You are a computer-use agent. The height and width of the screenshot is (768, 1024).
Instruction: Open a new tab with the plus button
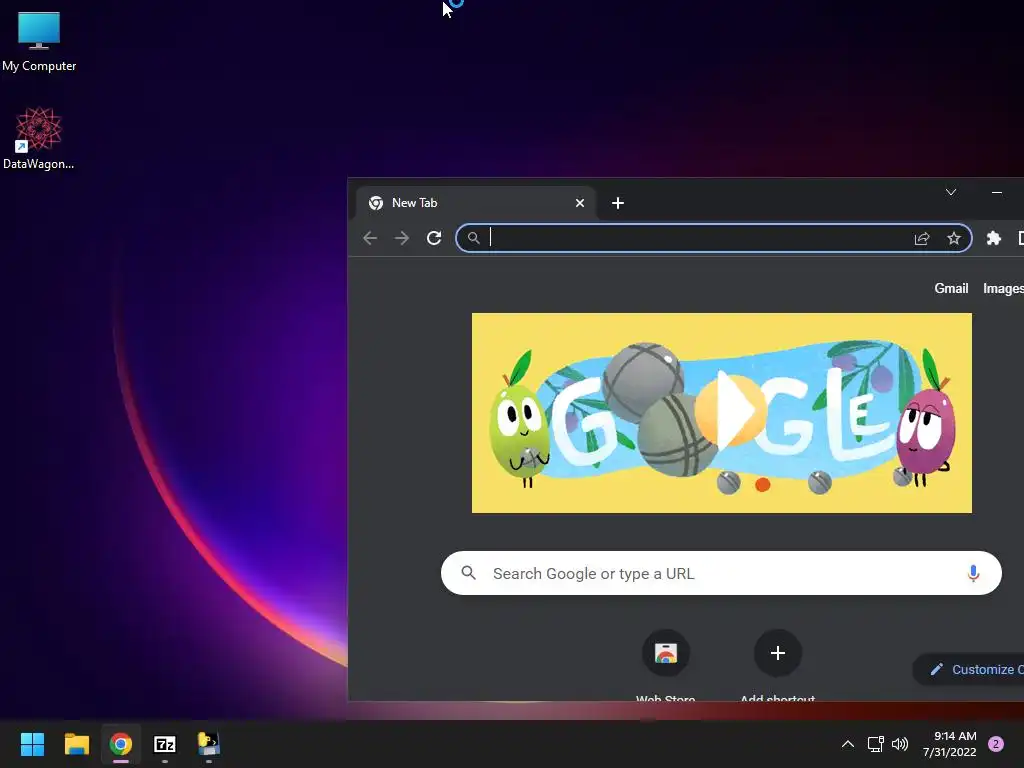click(x=618, y=203)
